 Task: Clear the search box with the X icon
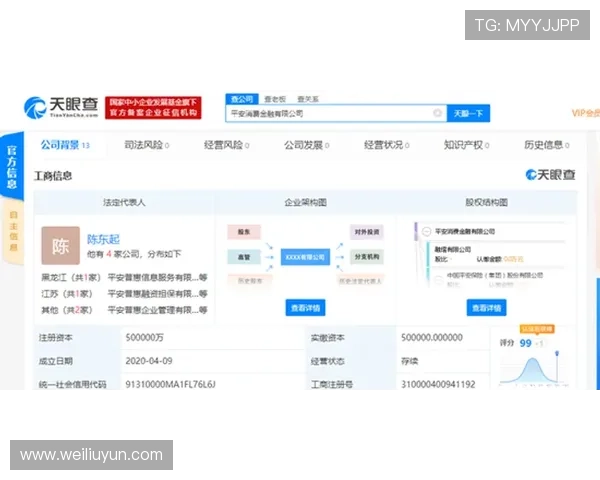coord(437,113)
